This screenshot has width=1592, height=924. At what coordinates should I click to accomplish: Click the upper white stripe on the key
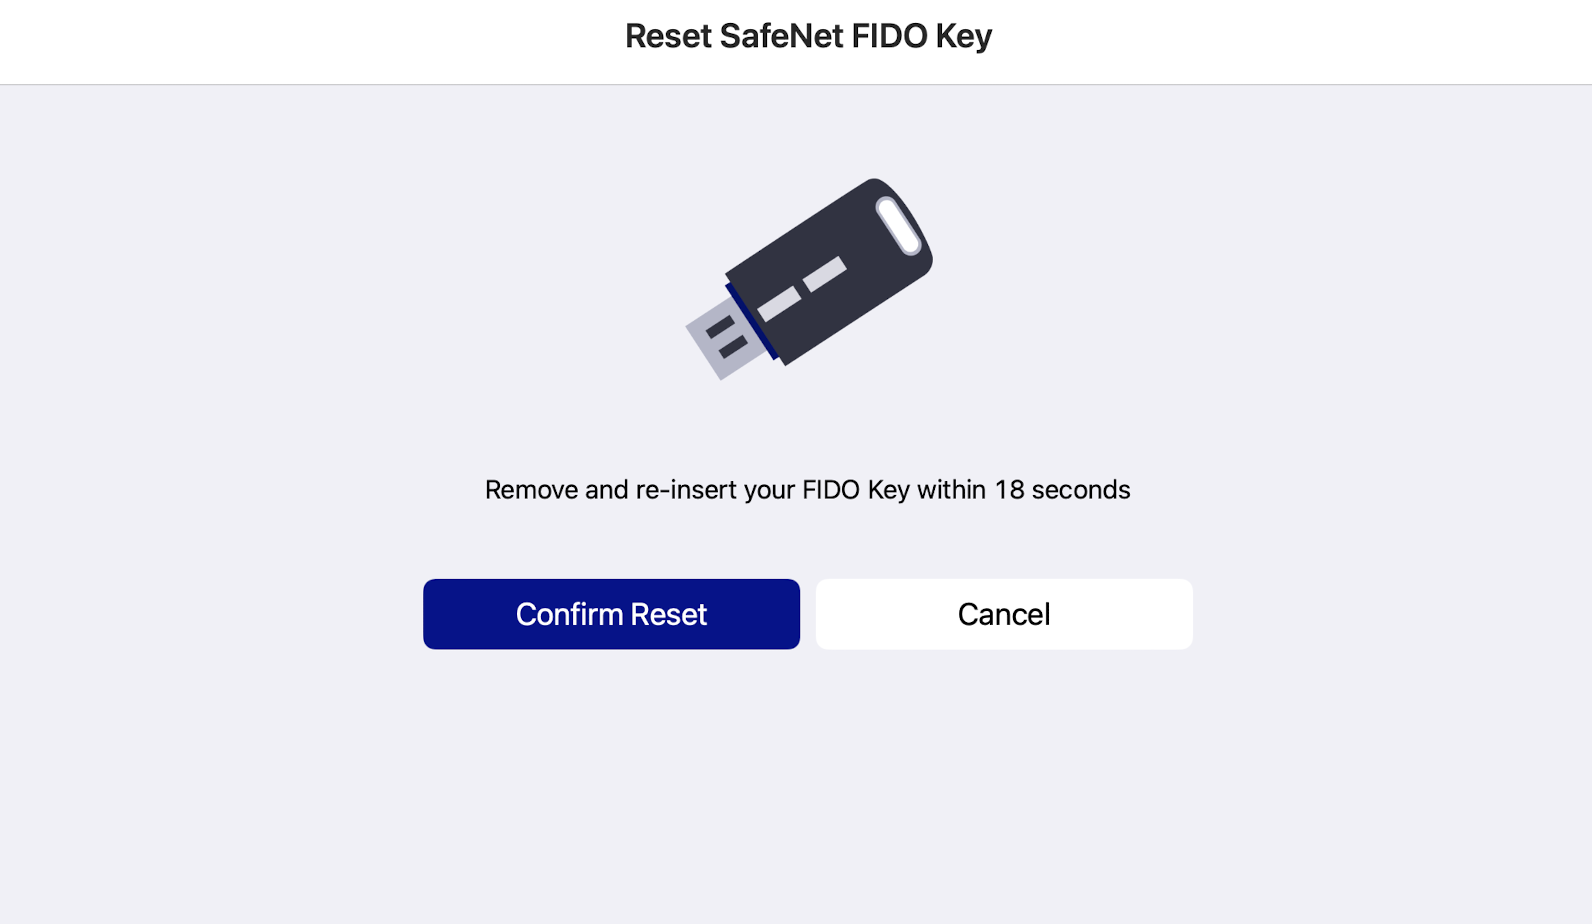(x=825, y=274)
